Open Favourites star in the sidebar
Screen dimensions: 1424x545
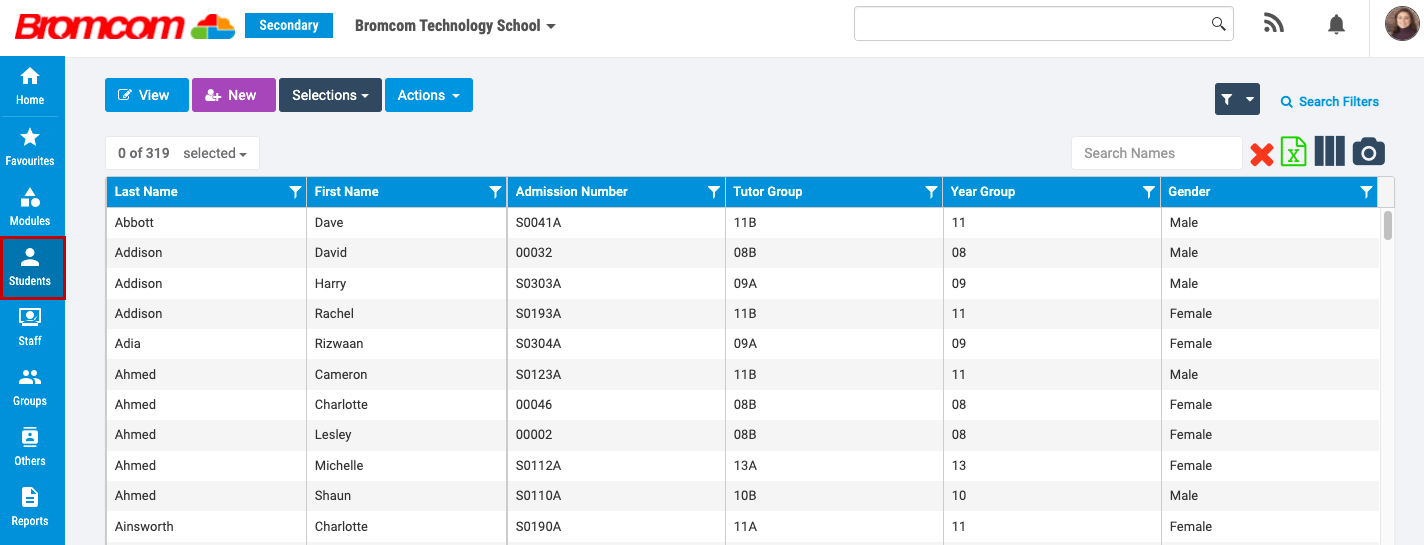(x=30, y=146)
